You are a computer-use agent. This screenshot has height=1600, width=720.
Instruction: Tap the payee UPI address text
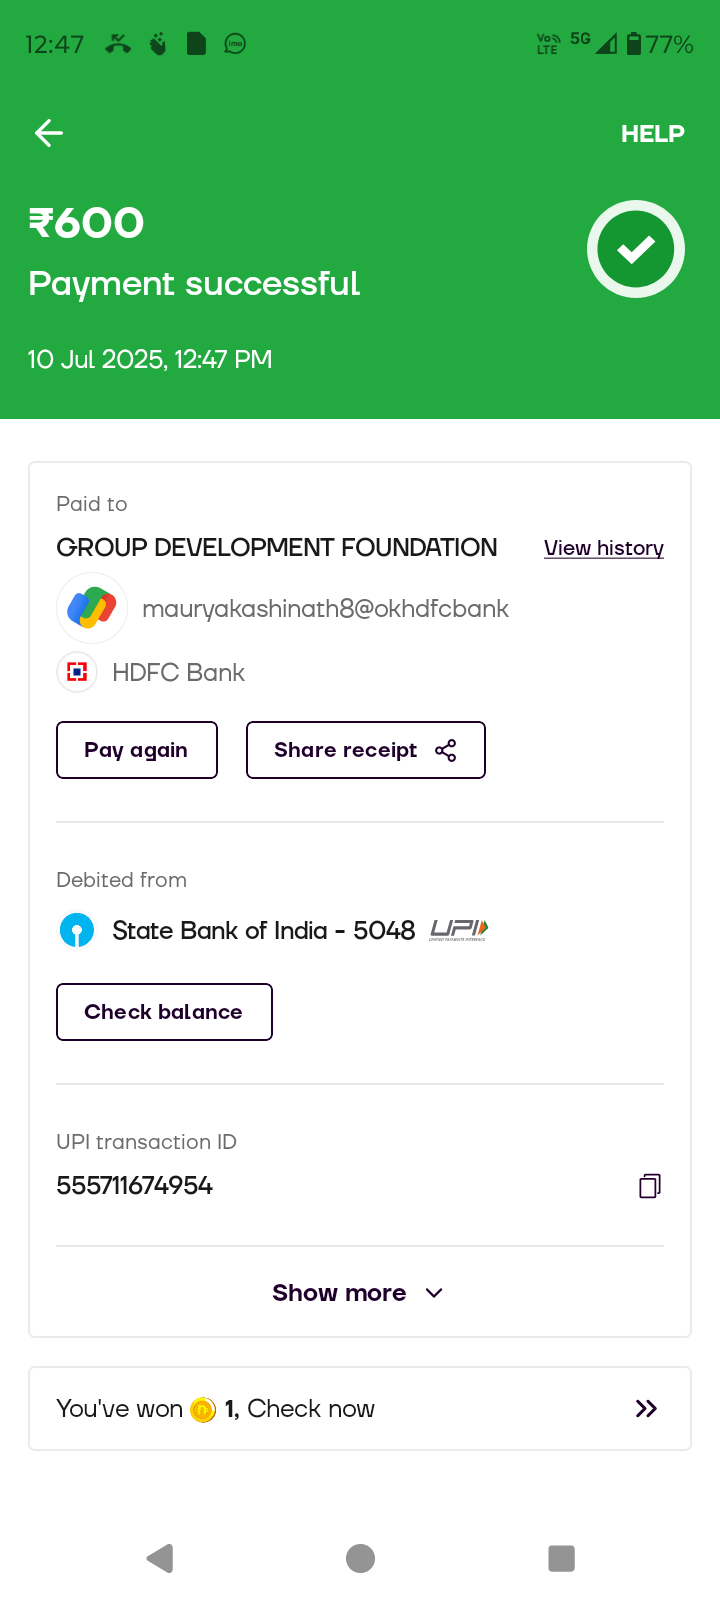pos(325,609)
